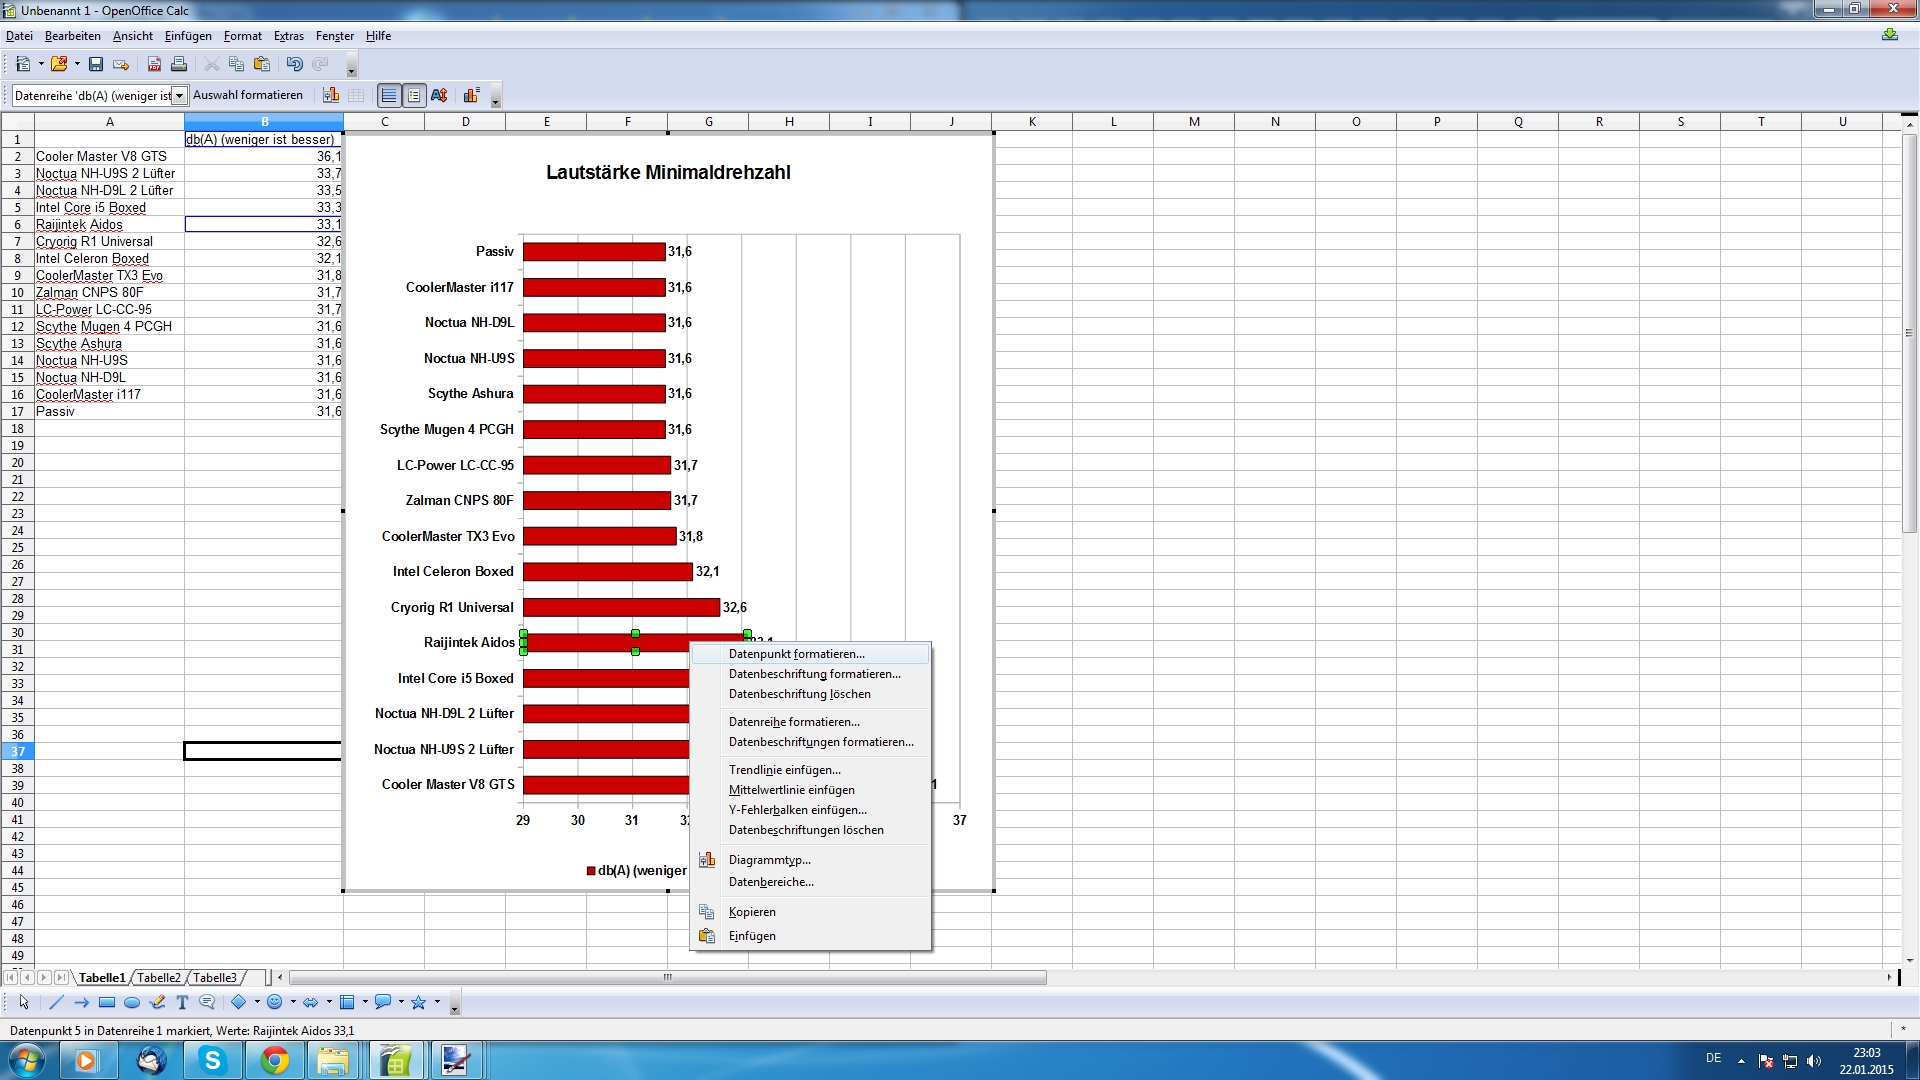Switch to the Tabelle2 sheet tab
This screenshot has width=1920, height=1080.
click(x=159, y=978)
